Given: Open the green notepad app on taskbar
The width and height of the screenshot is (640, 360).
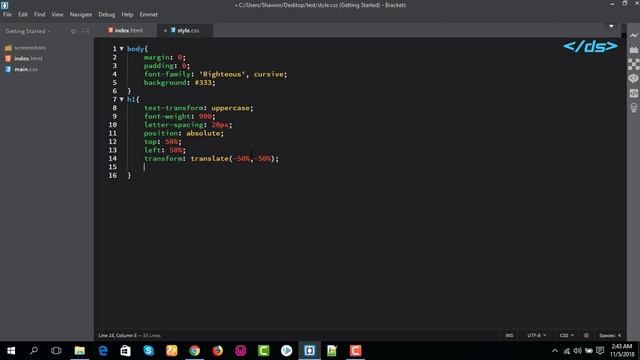Looking at the screenshot, I should click(x=332, y=351).
